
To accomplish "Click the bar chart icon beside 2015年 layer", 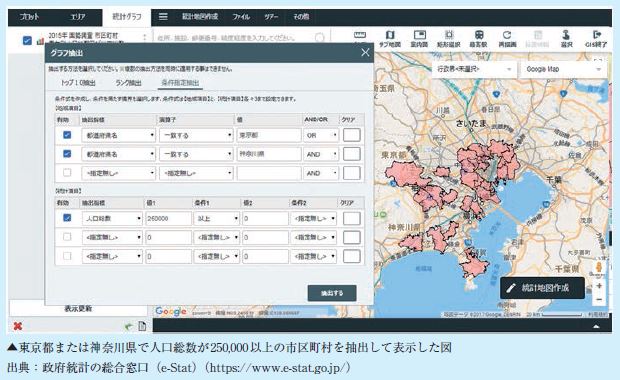I will (x=40, y=40).
